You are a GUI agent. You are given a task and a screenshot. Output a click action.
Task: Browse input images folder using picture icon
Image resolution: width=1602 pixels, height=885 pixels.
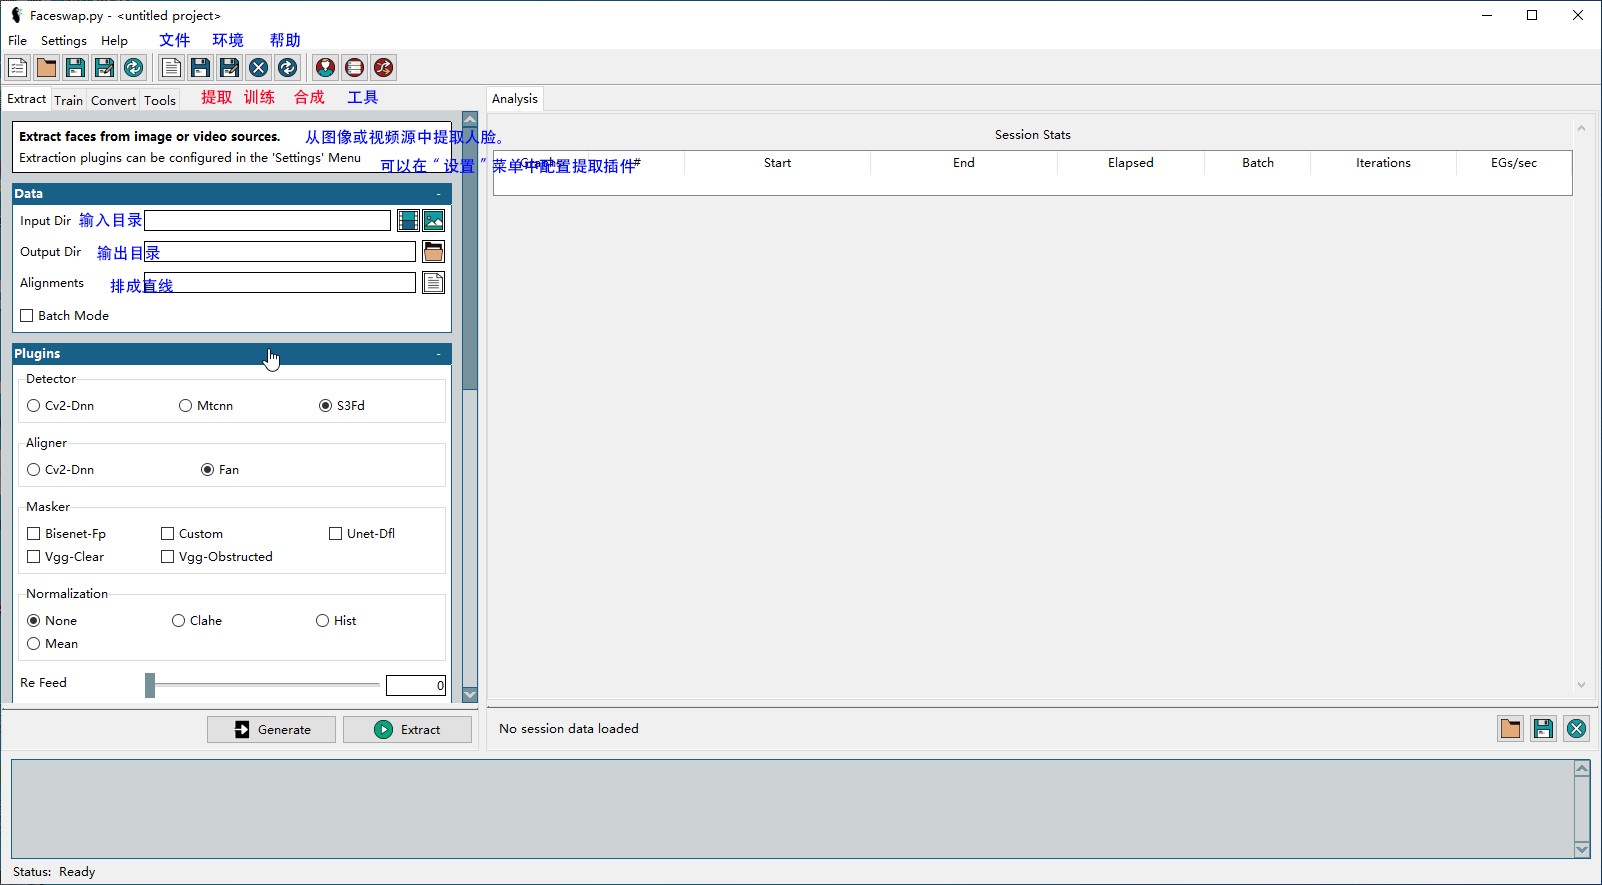point(434,221)
